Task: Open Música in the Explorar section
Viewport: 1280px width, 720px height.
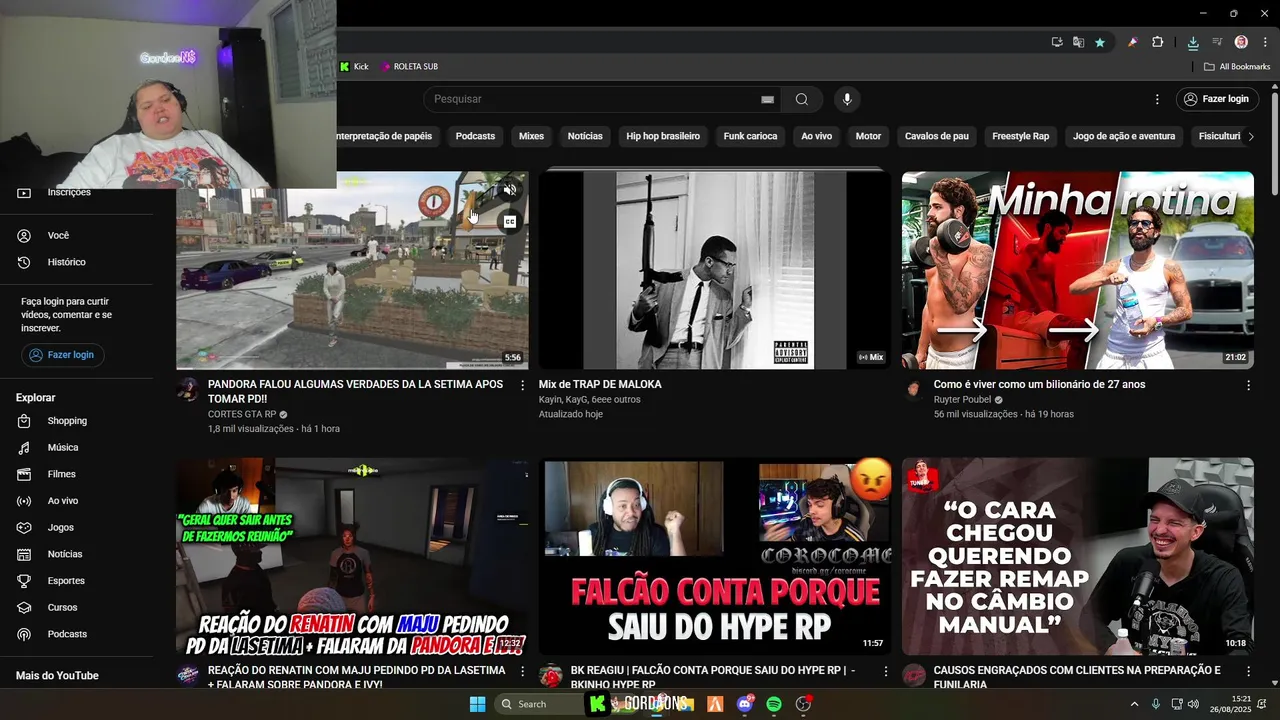Action: tap(62, 448)
